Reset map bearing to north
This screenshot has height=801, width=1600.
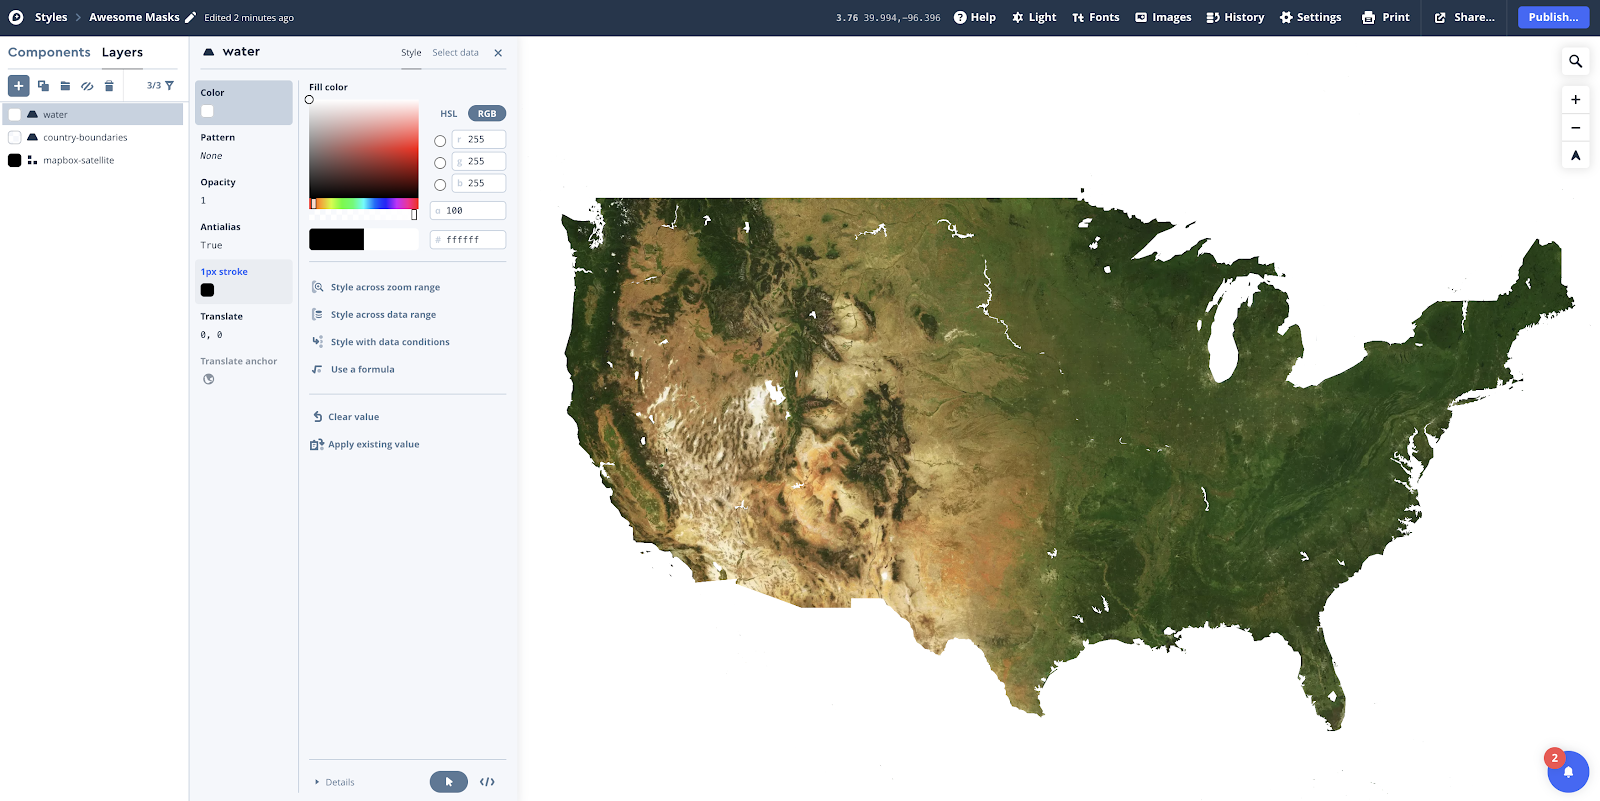[x=1575, y=155]
